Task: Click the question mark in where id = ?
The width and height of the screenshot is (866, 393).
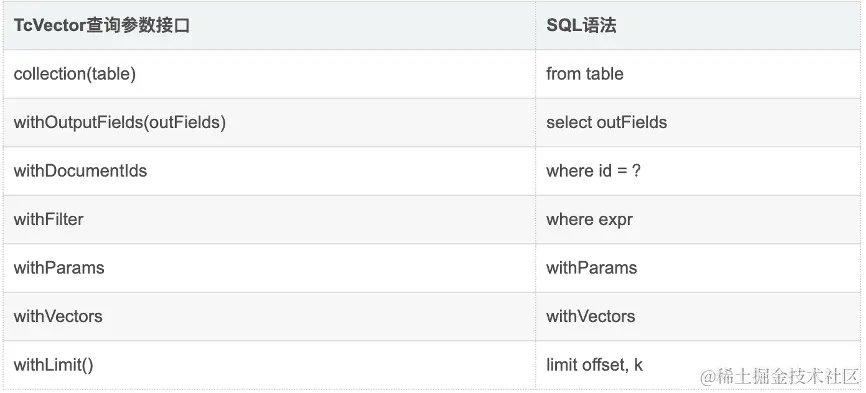Action: 636,171
